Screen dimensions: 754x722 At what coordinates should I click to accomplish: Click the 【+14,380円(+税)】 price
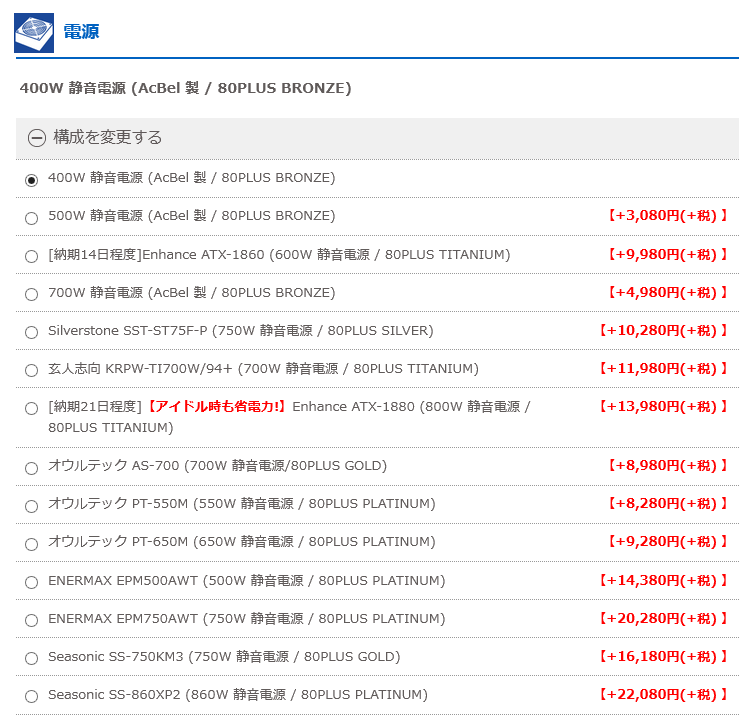[663, 581]
